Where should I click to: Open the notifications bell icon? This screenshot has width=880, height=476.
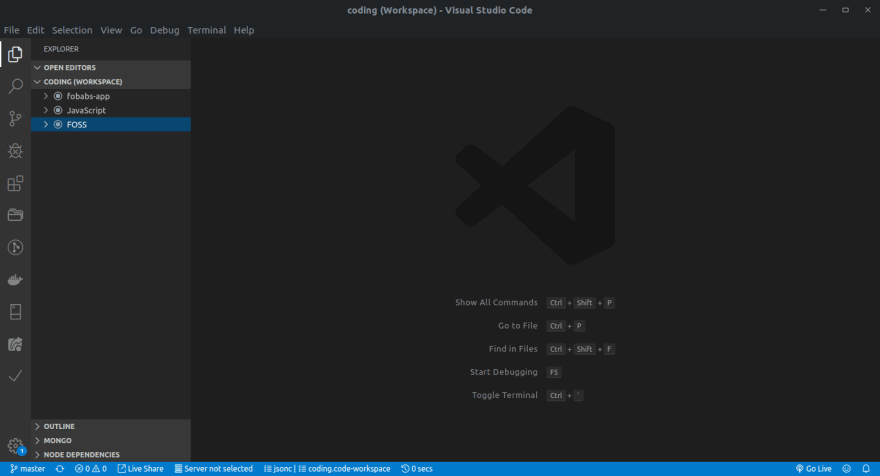[866, 469]
